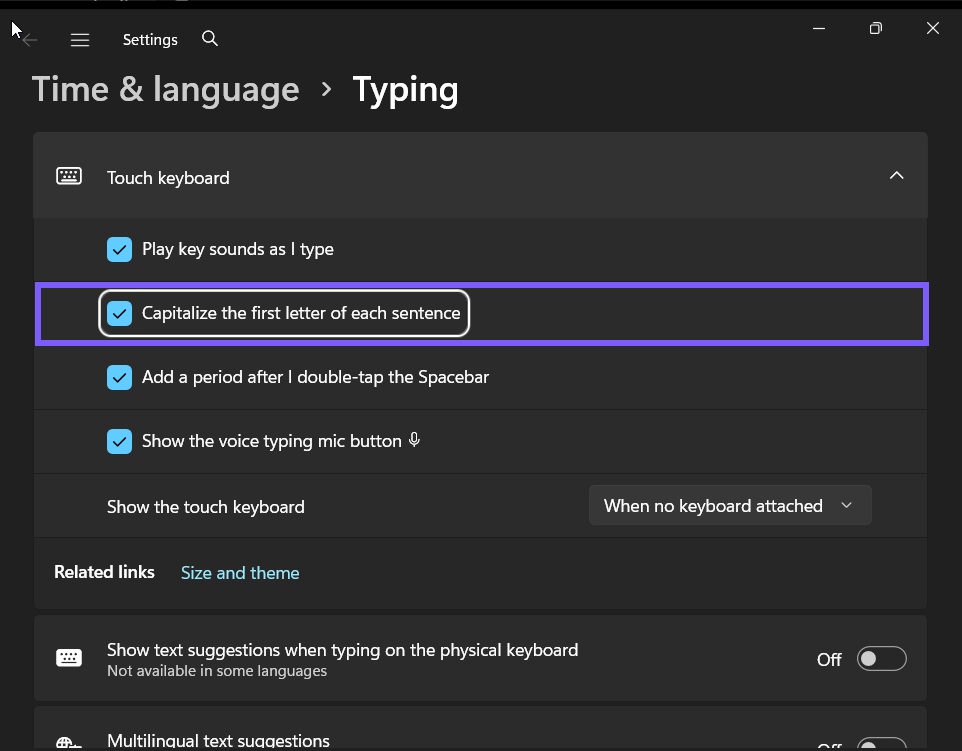The width and height of the screenshot is (962, 751).
Task: Click the Typing page heading
Action: (x=406, y=91)
